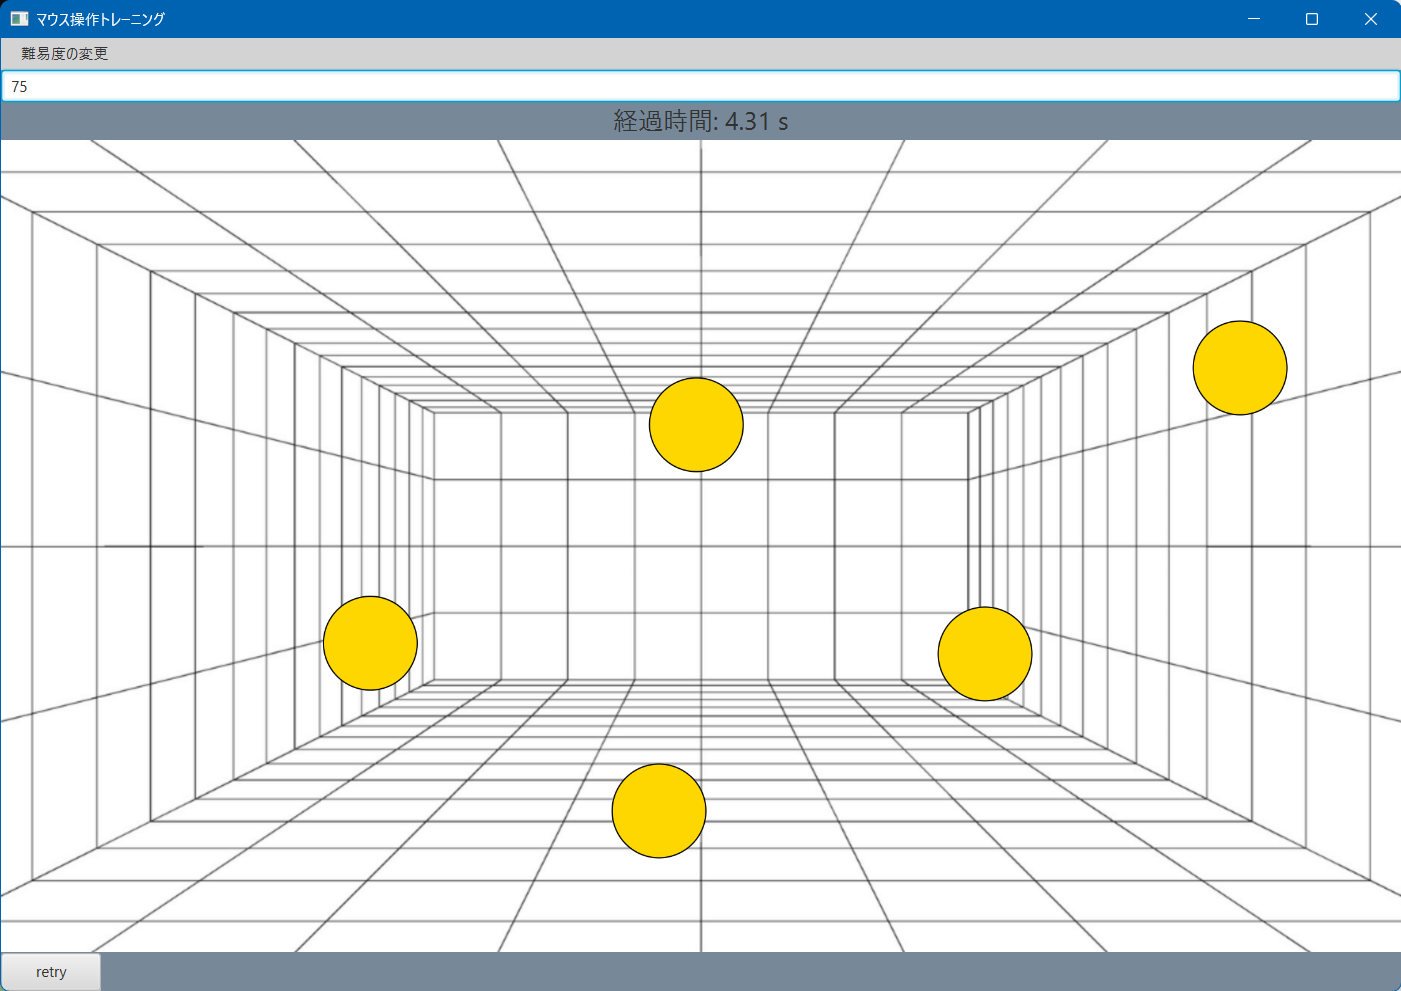Click the lowest yellow circle on the floor
This screenshot has height=991, width=1401.
tap(659, 811)
